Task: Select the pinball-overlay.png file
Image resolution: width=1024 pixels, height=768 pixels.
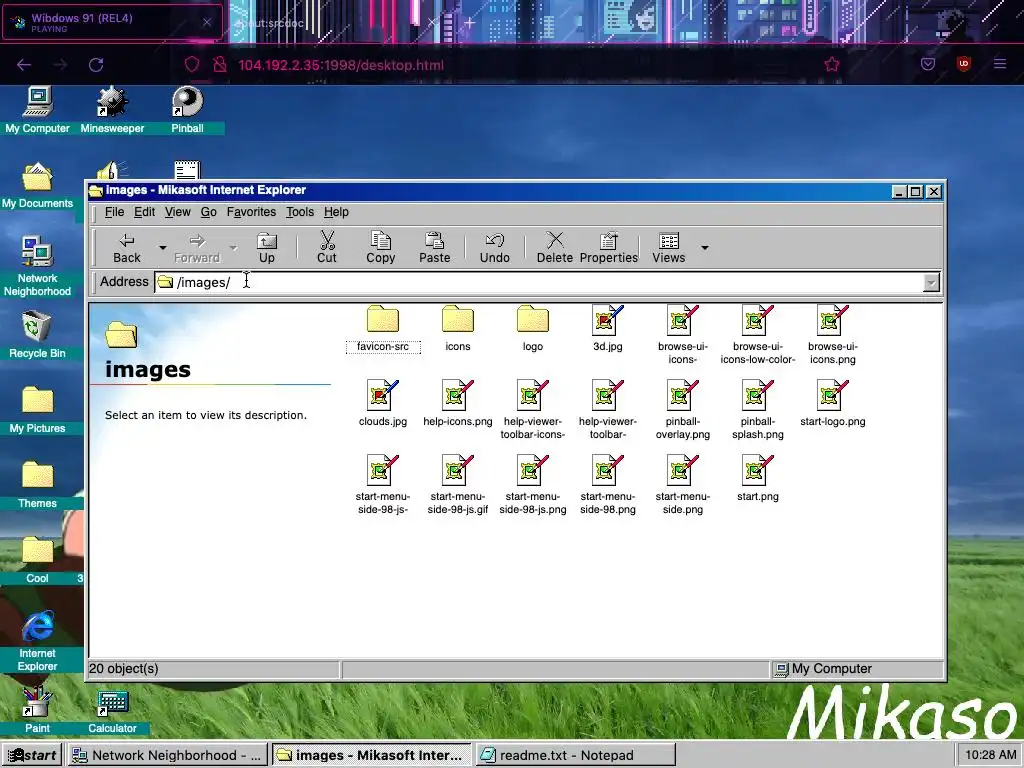Action: (682, 409)
